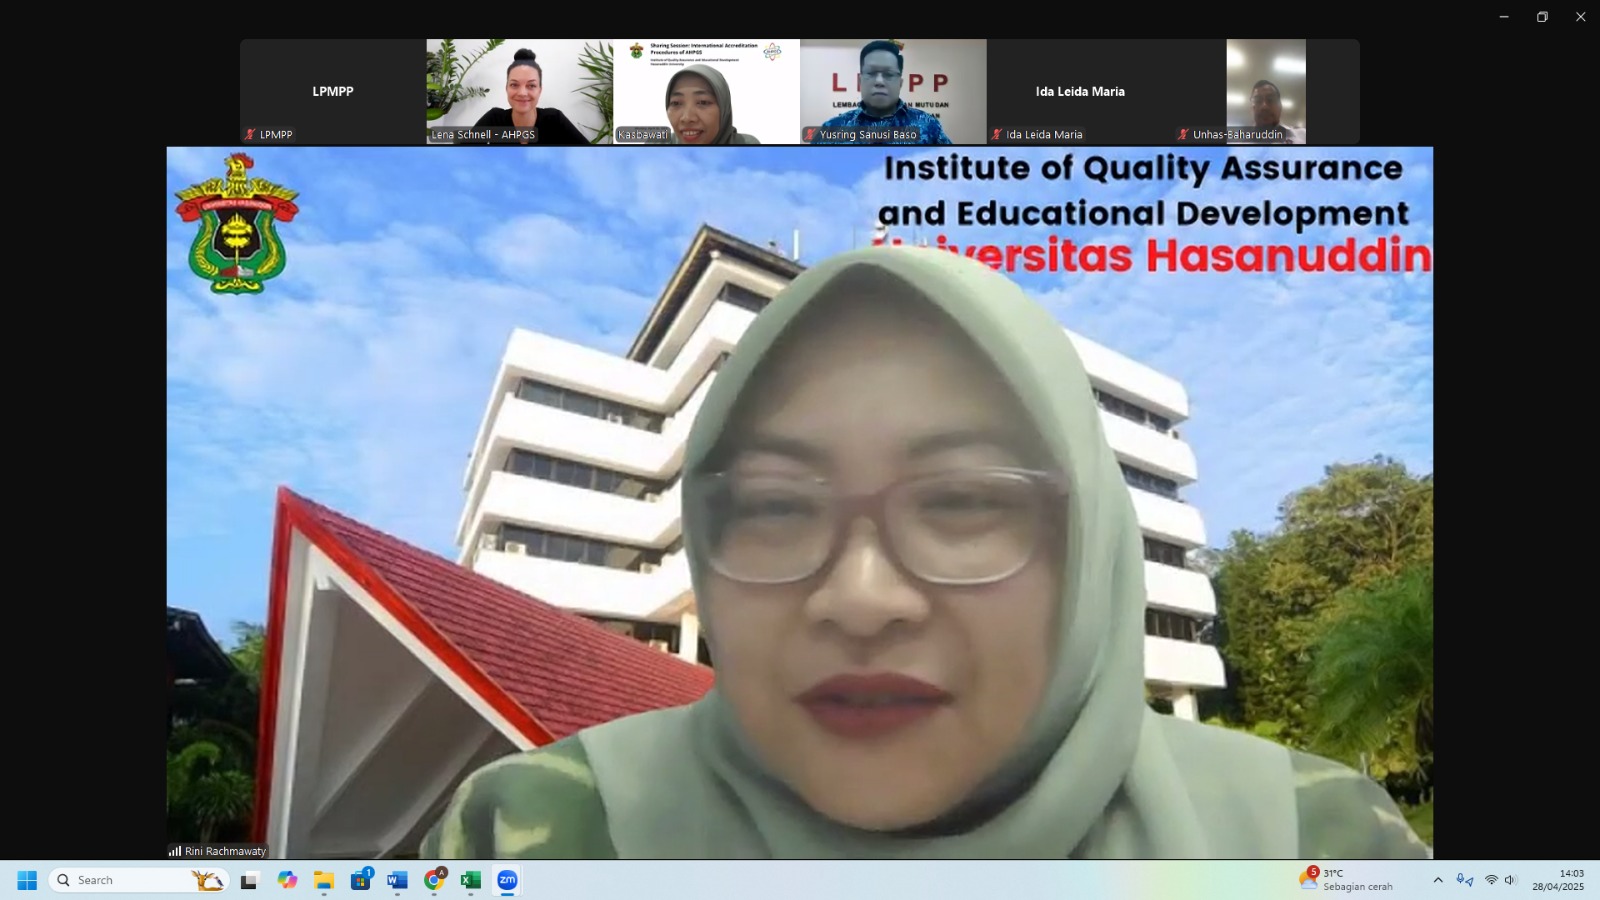Click the Wi-Fi network icon in the tray
This screenshot has height=900, width=1600.
1491,880
